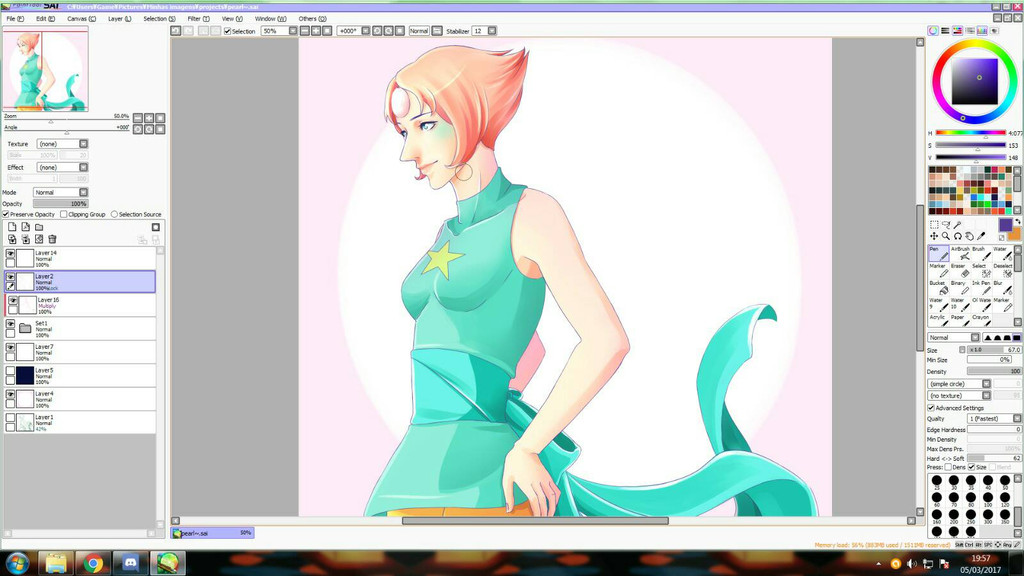This screenshot has height=576, width=1024.
Task: Choose the zoom magnifier tool
Action: 946,236
